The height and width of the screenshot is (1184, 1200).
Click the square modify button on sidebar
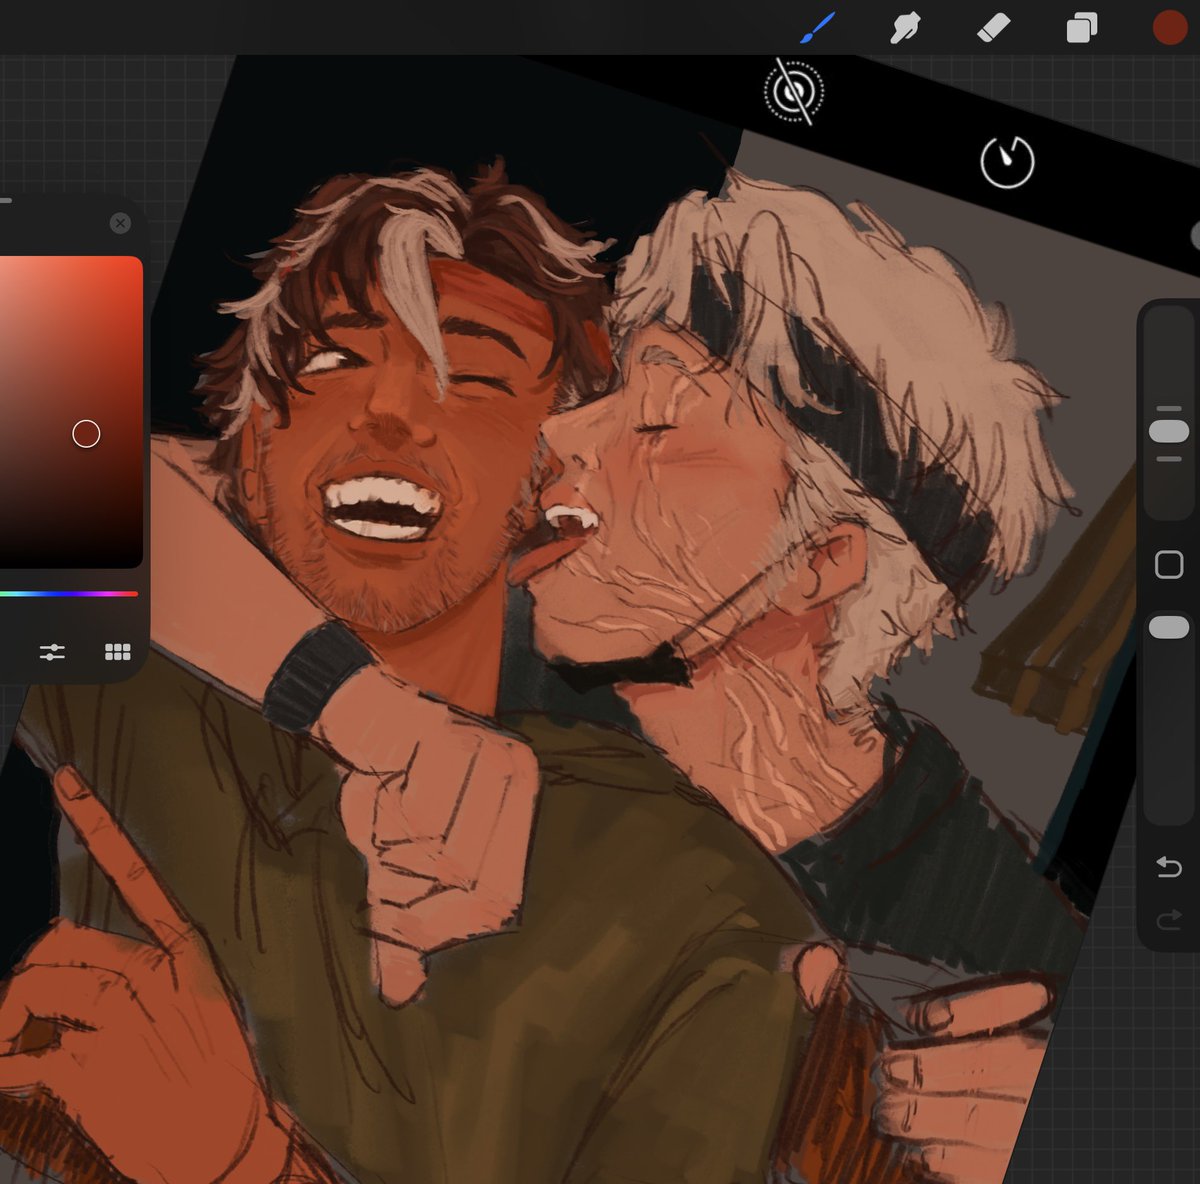click(1169, 564)
